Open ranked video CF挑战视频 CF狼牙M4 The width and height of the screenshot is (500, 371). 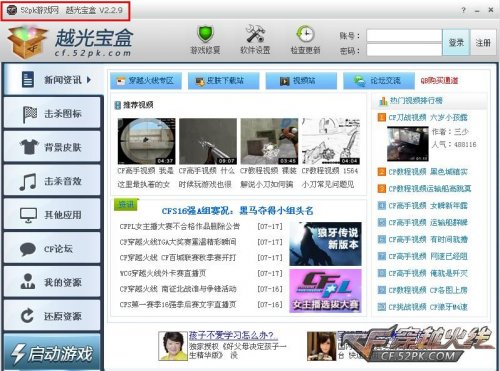[428, 307]
